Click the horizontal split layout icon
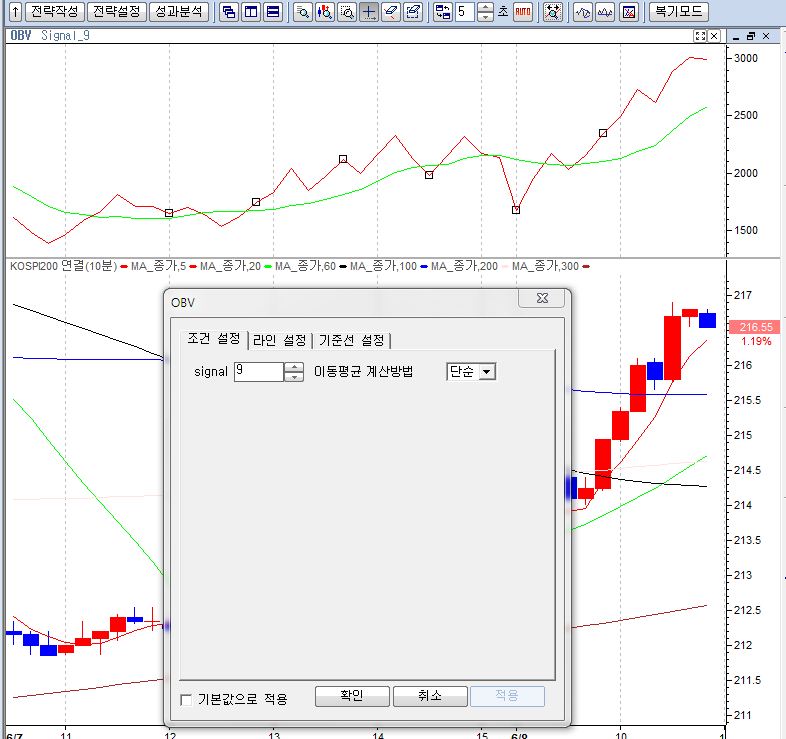 point(272,12)
